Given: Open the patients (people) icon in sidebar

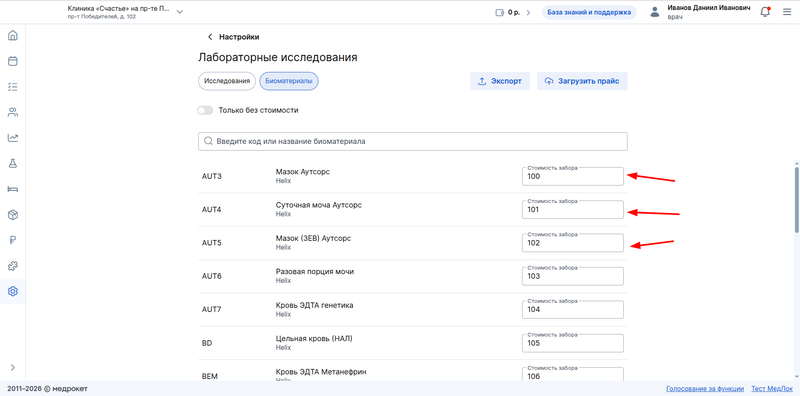Looking at the screenshot, I should (13, 112).
